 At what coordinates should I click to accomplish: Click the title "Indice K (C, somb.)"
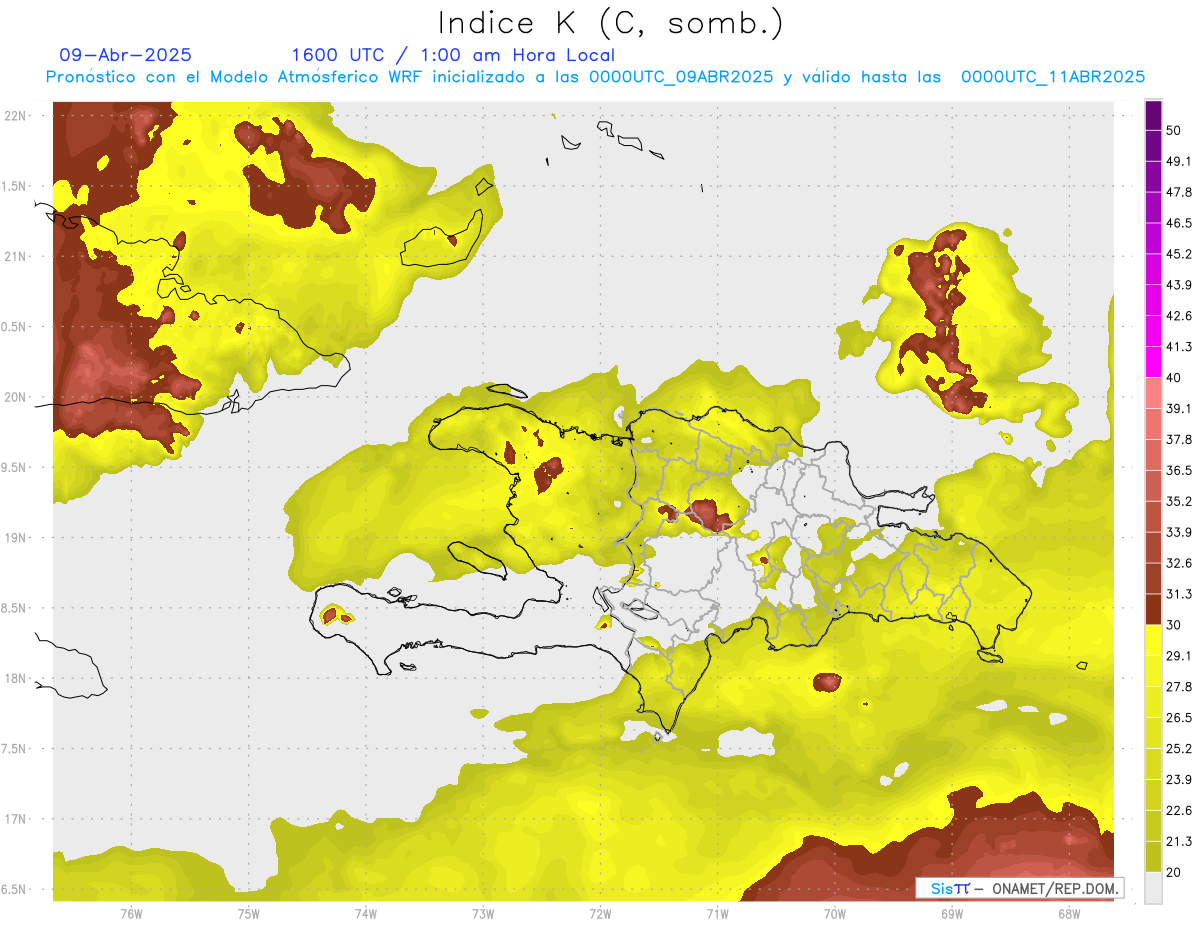pyautogui.click(x=610, y=24)
